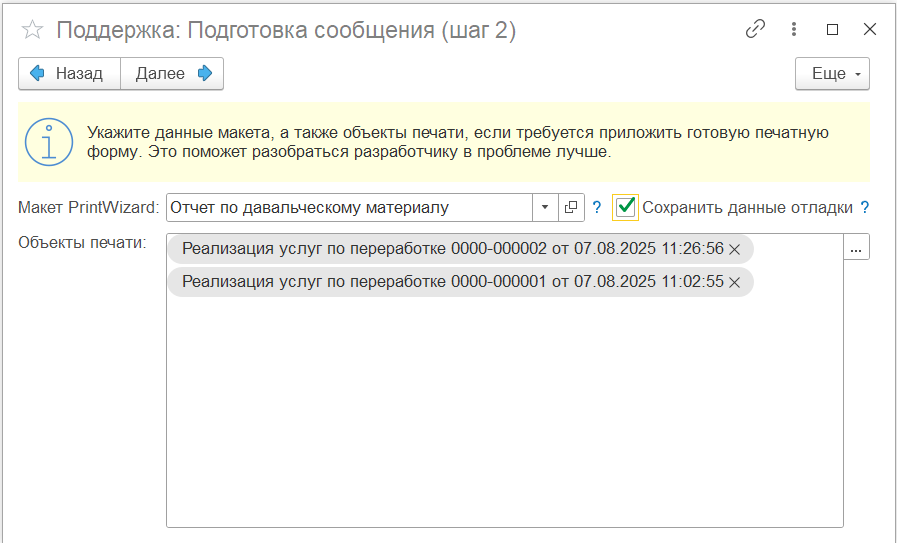The height and width of the screenshot is (543, 897).
Task: Maximize the Поддержка dialog window
Action: click(832, 30)
